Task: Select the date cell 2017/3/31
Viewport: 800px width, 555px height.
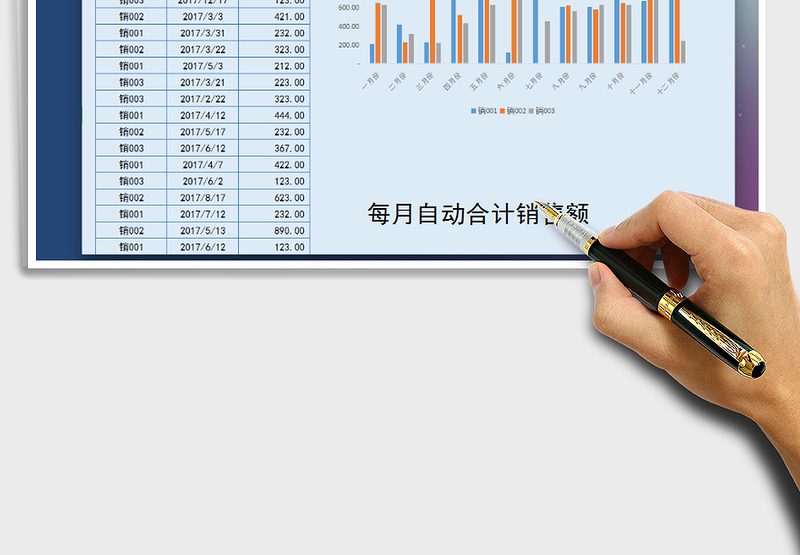Action: point(203,33)
